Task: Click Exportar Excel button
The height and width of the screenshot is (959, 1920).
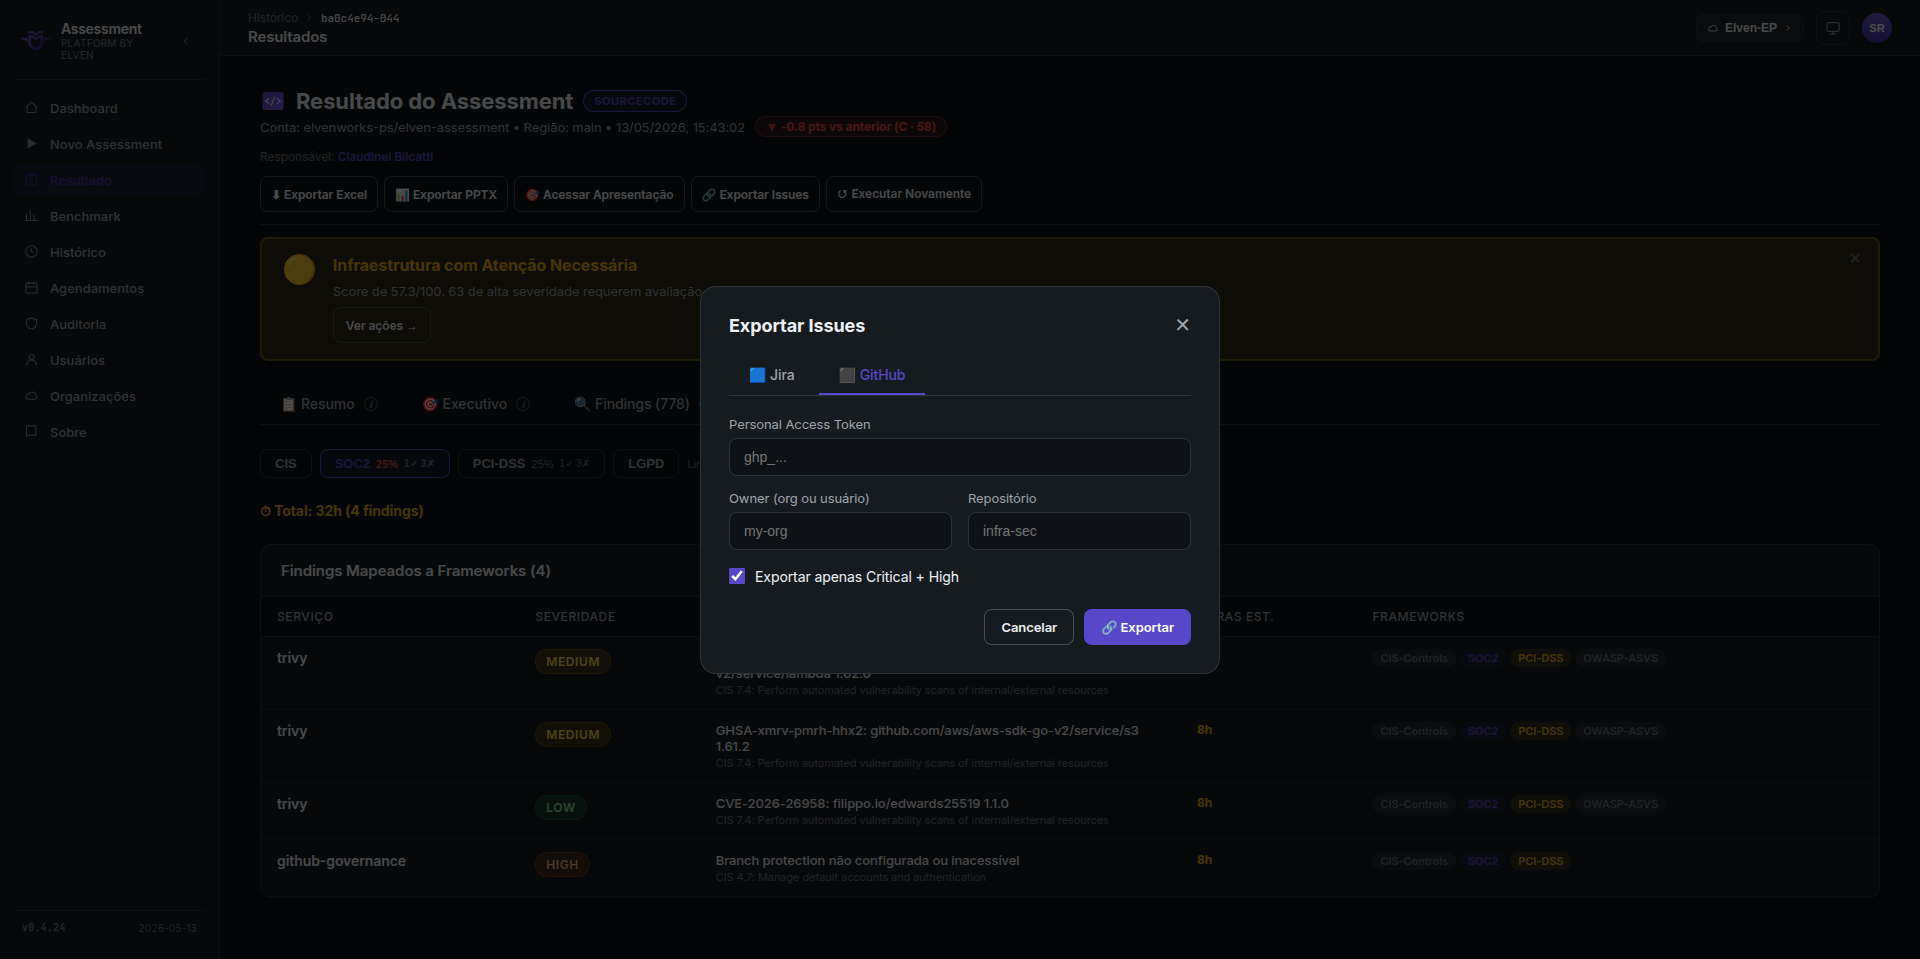Action: tap(319, 194)
